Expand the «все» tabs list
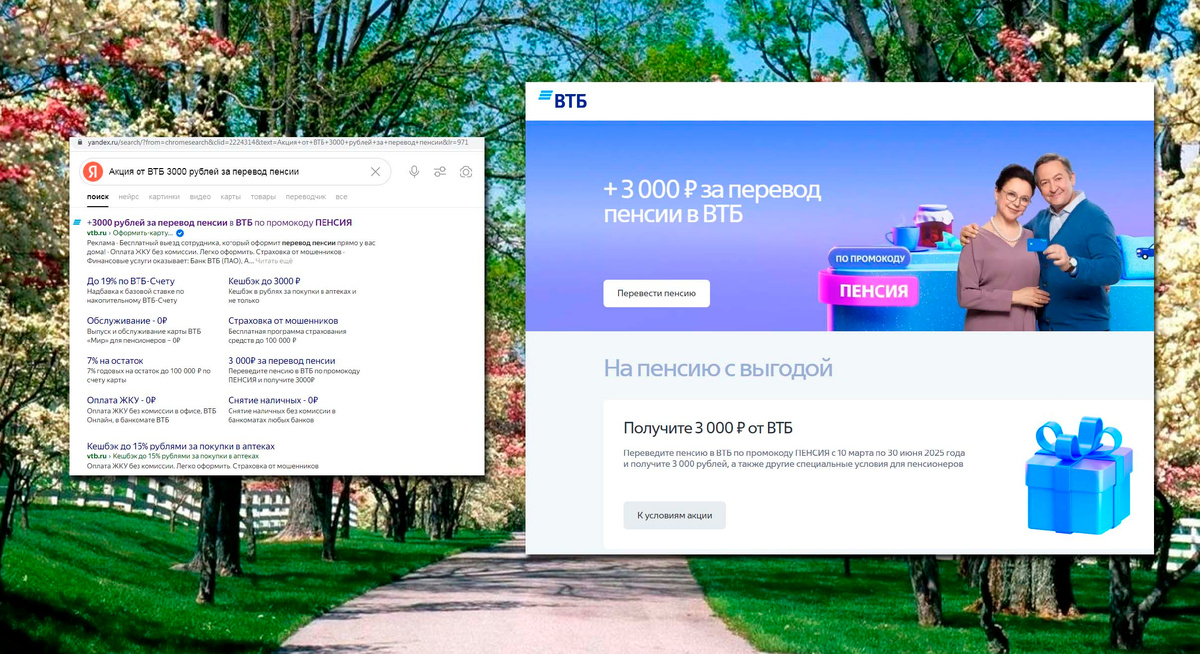The height and width of the screenshot is (654, 1200). click(x=341, y=197)
